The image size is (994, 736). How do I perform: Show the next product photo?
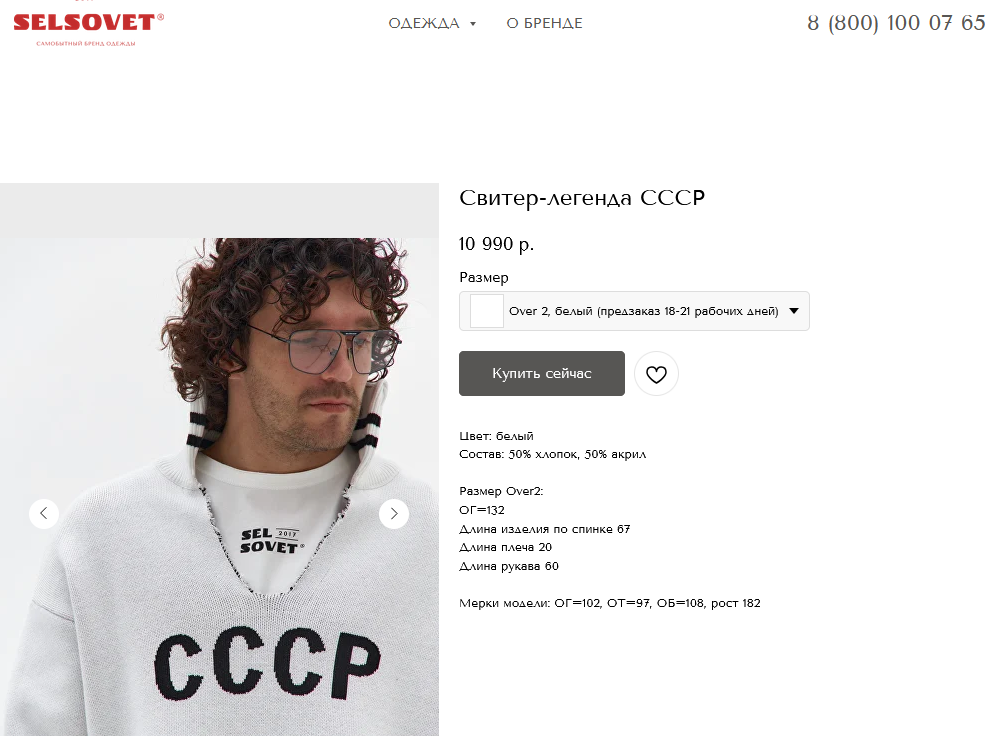click(394, 513)
